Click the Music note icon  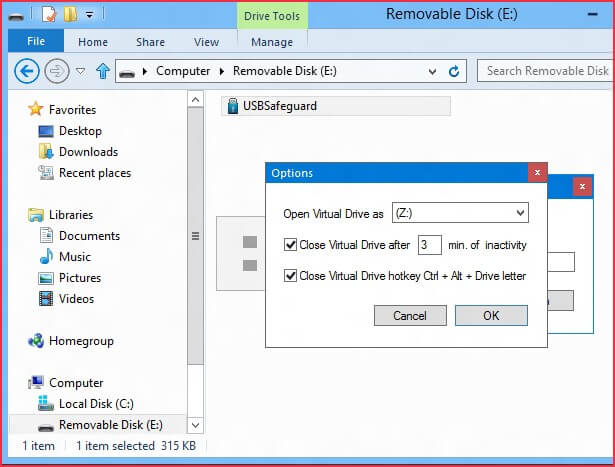(46, 256)
